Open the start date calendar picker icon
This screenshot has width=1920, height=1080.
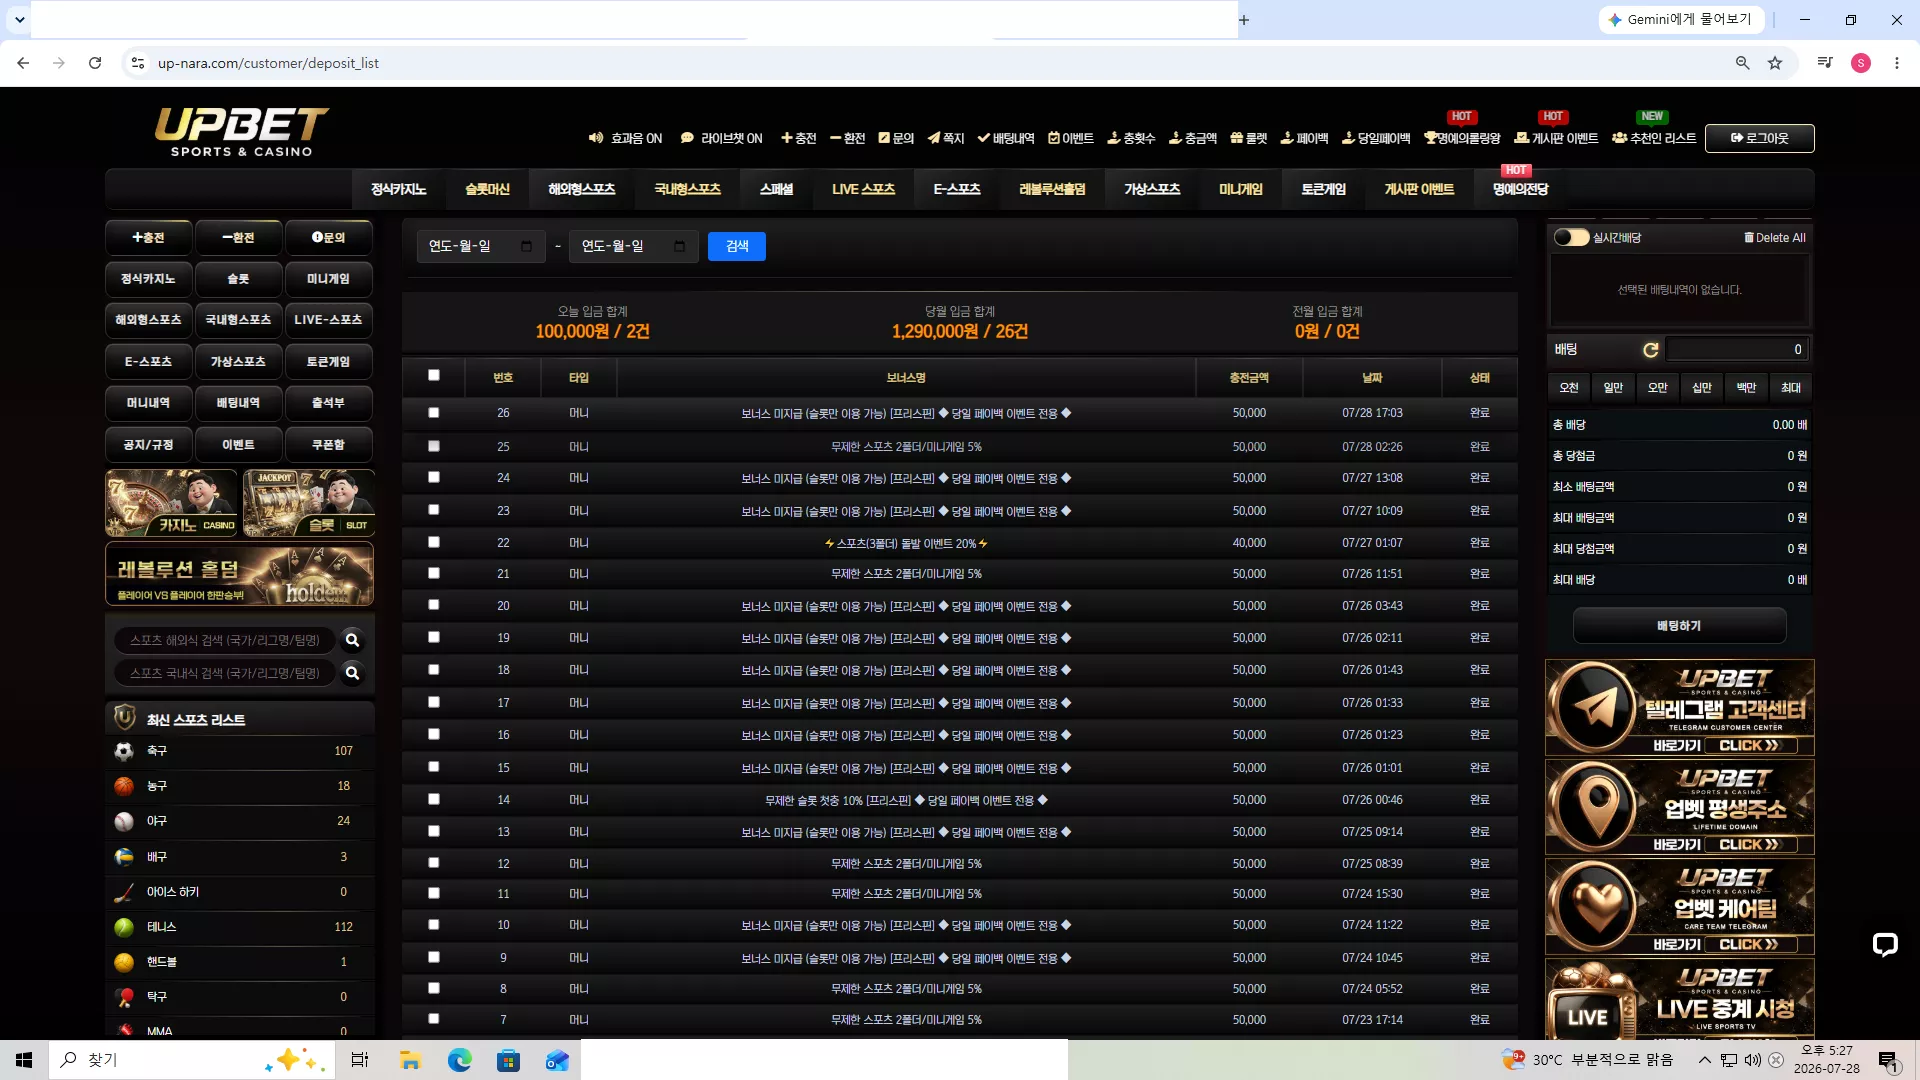coord(527,246)
